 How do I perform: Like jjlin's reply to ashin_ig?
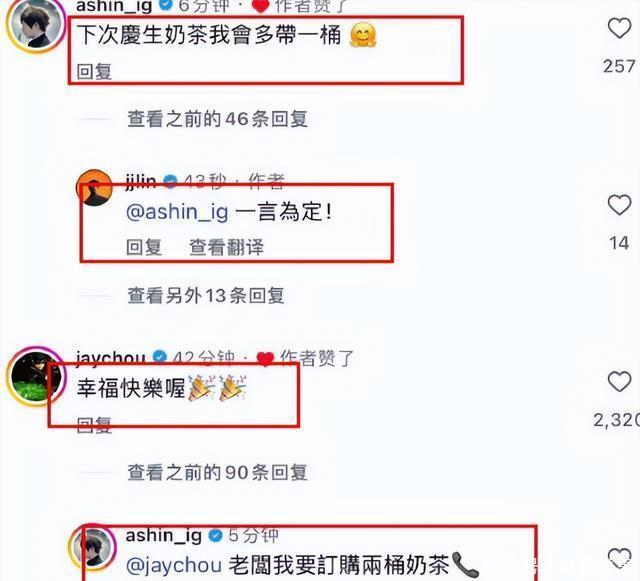pos(619,205)
